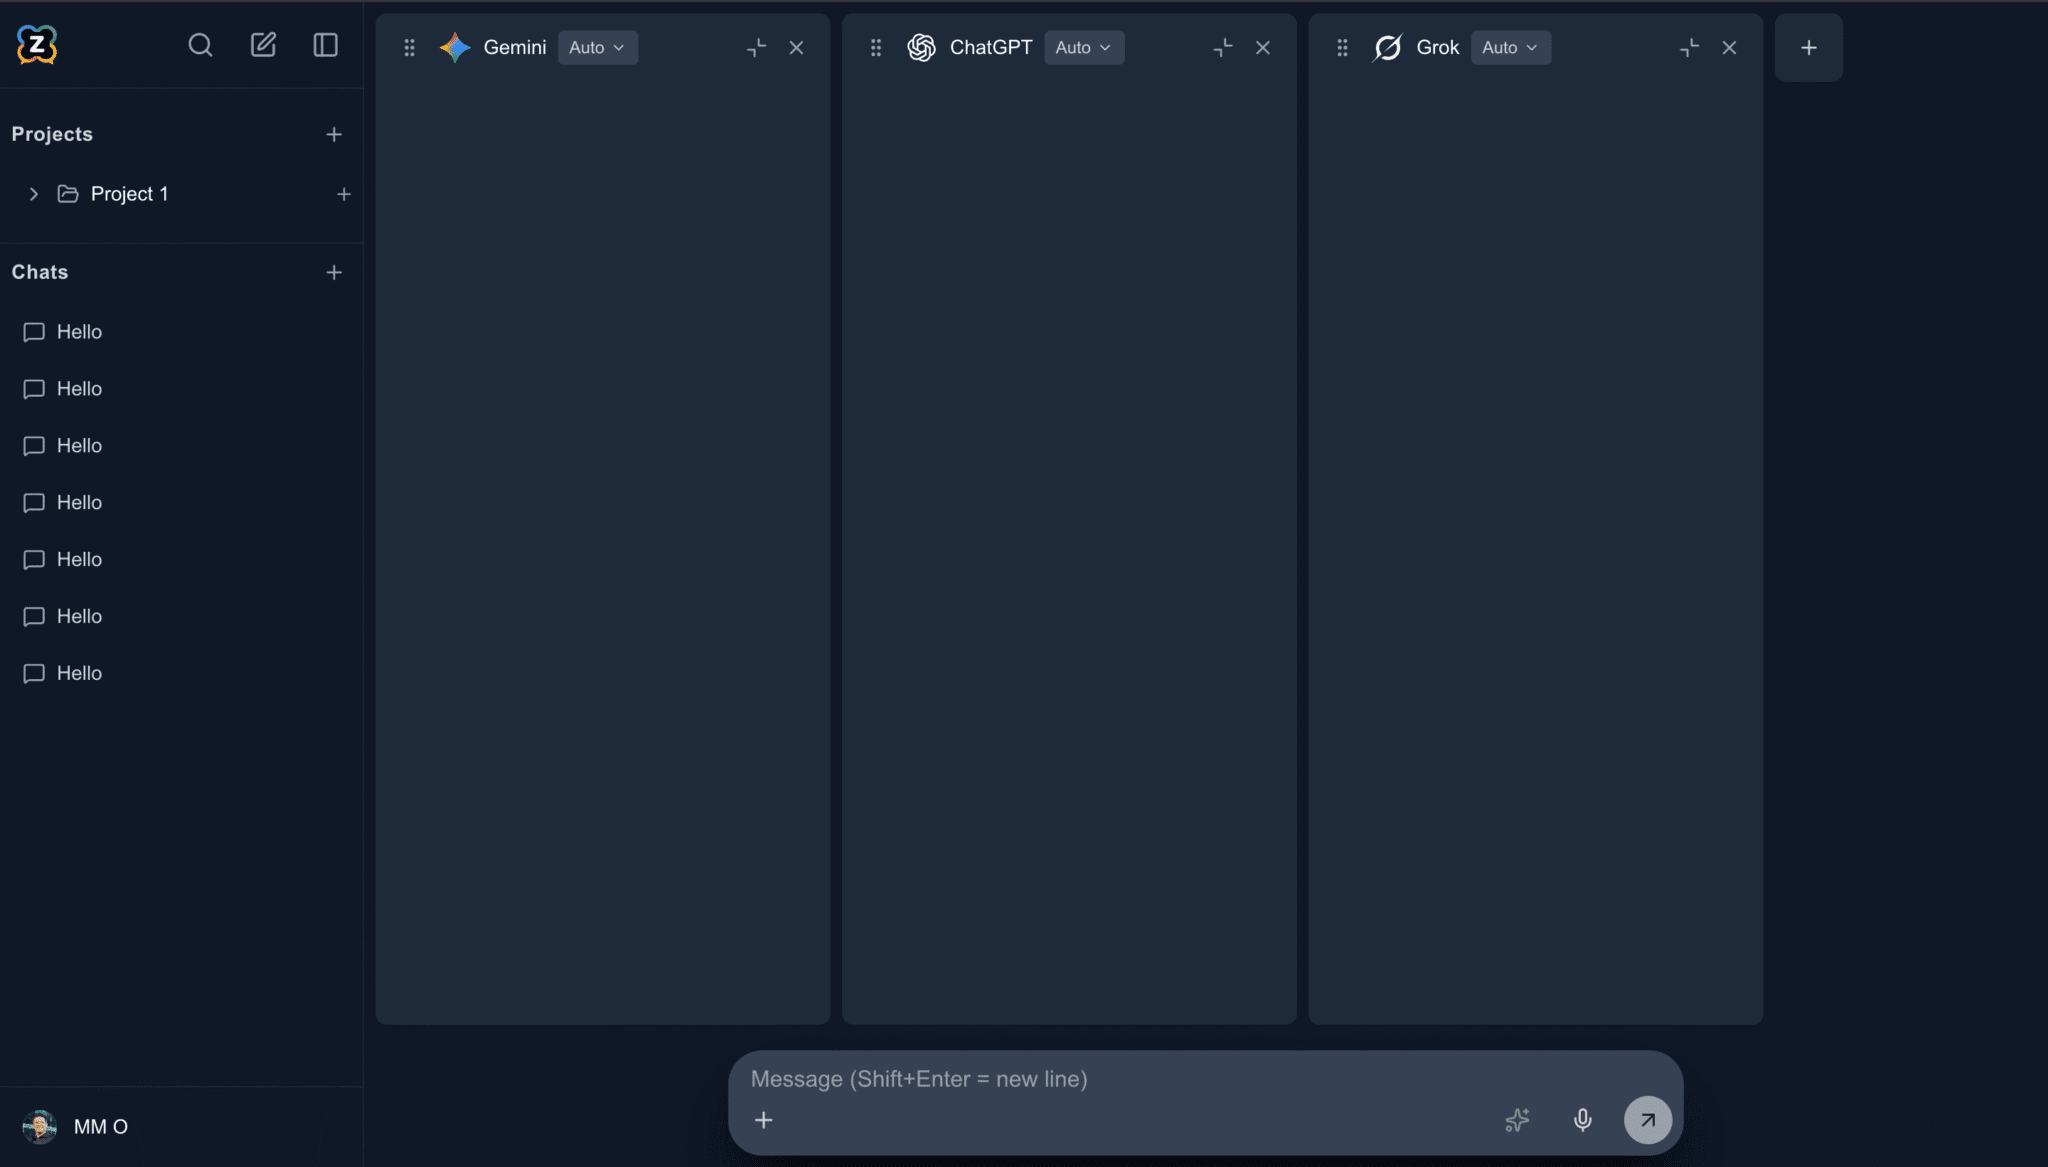2048x1167 pixels.
Task: Expand the Project 1 folder
Action: pos(33,193)
